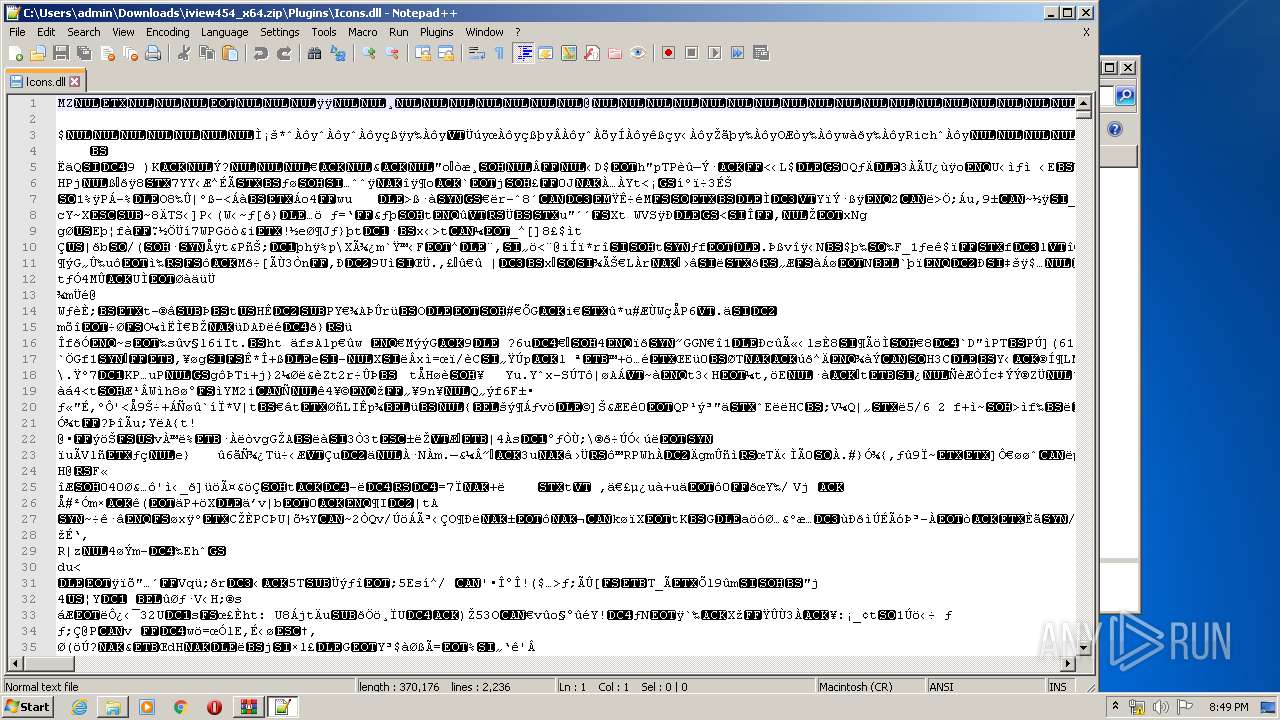1280x720 pixels.
Task: Open Chrome from the taskbar
Action: pos(180,707)
